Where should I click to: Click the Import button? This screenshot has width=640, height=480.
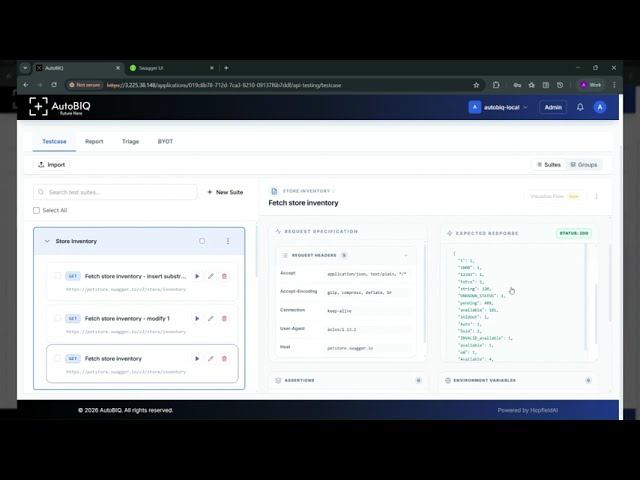click(x=52, y=164)
